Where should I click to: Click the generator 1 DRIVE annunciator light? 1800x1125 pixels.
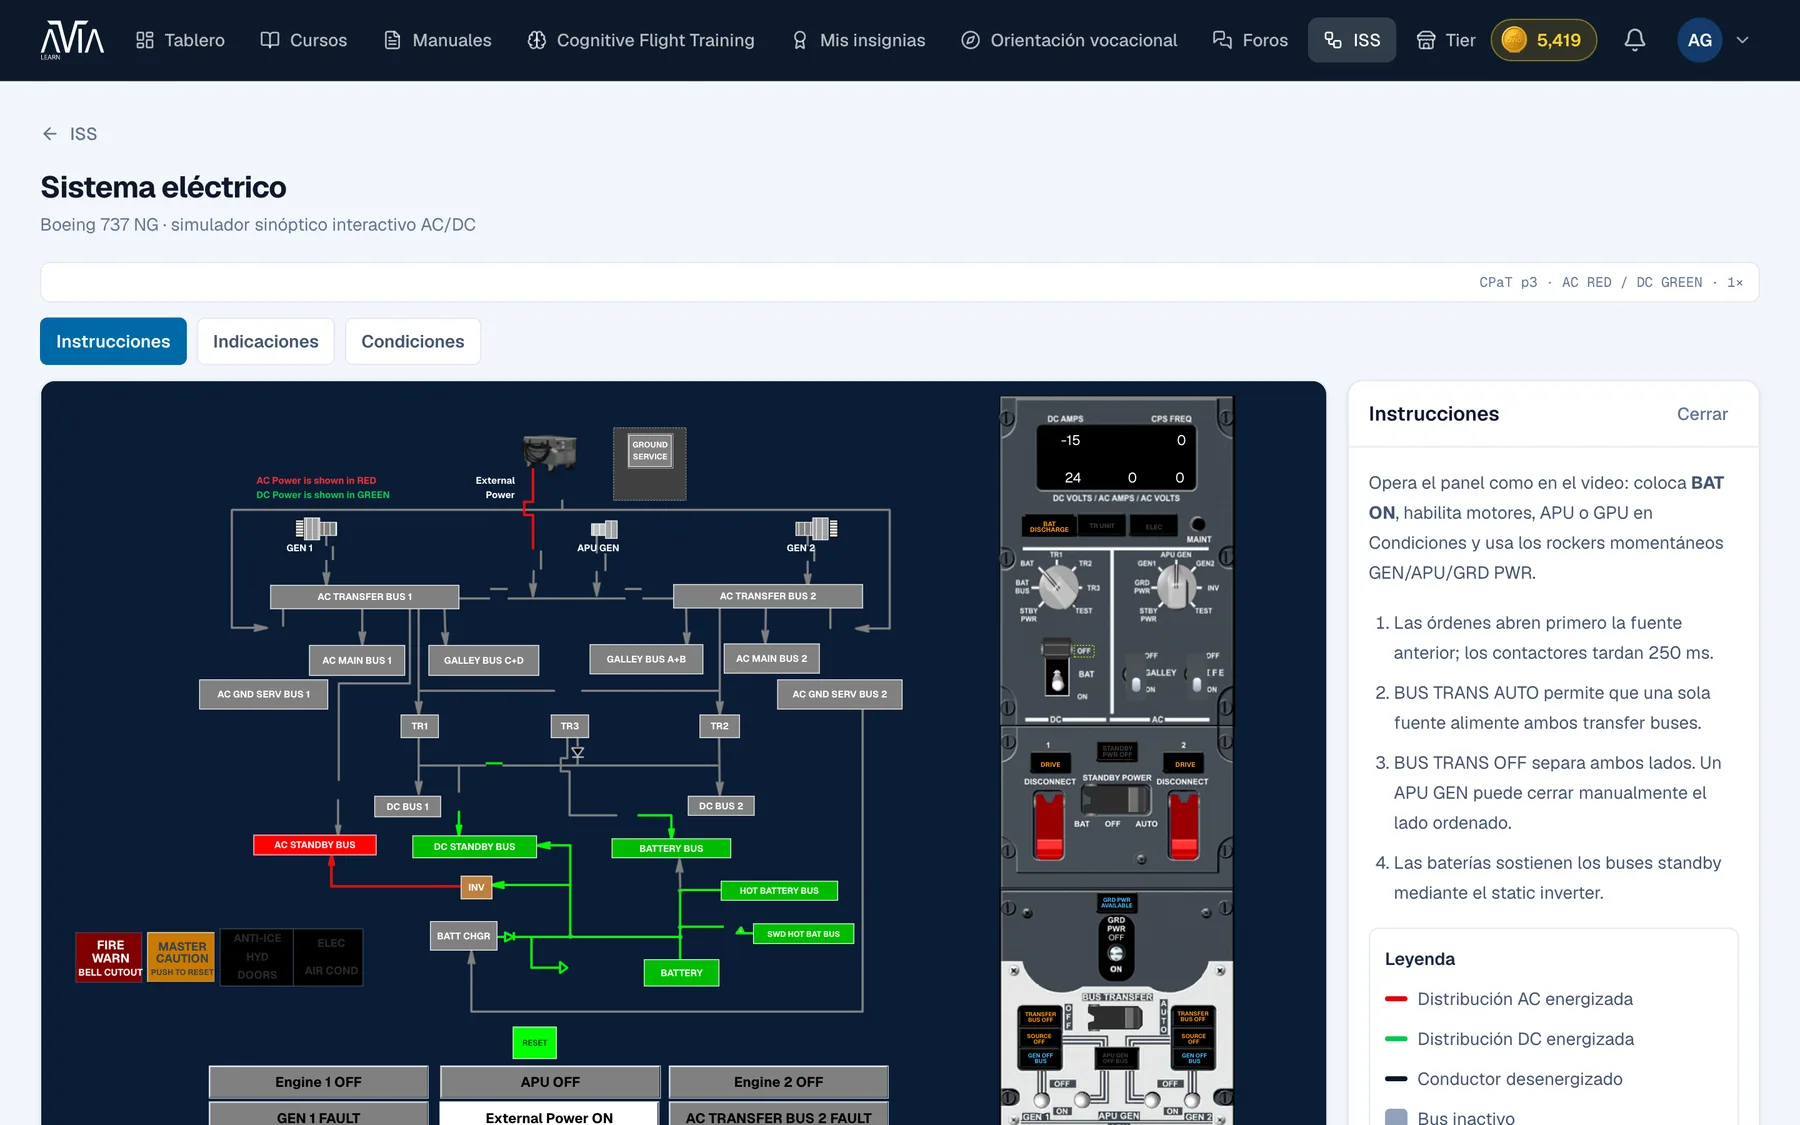pos(1050,764)
